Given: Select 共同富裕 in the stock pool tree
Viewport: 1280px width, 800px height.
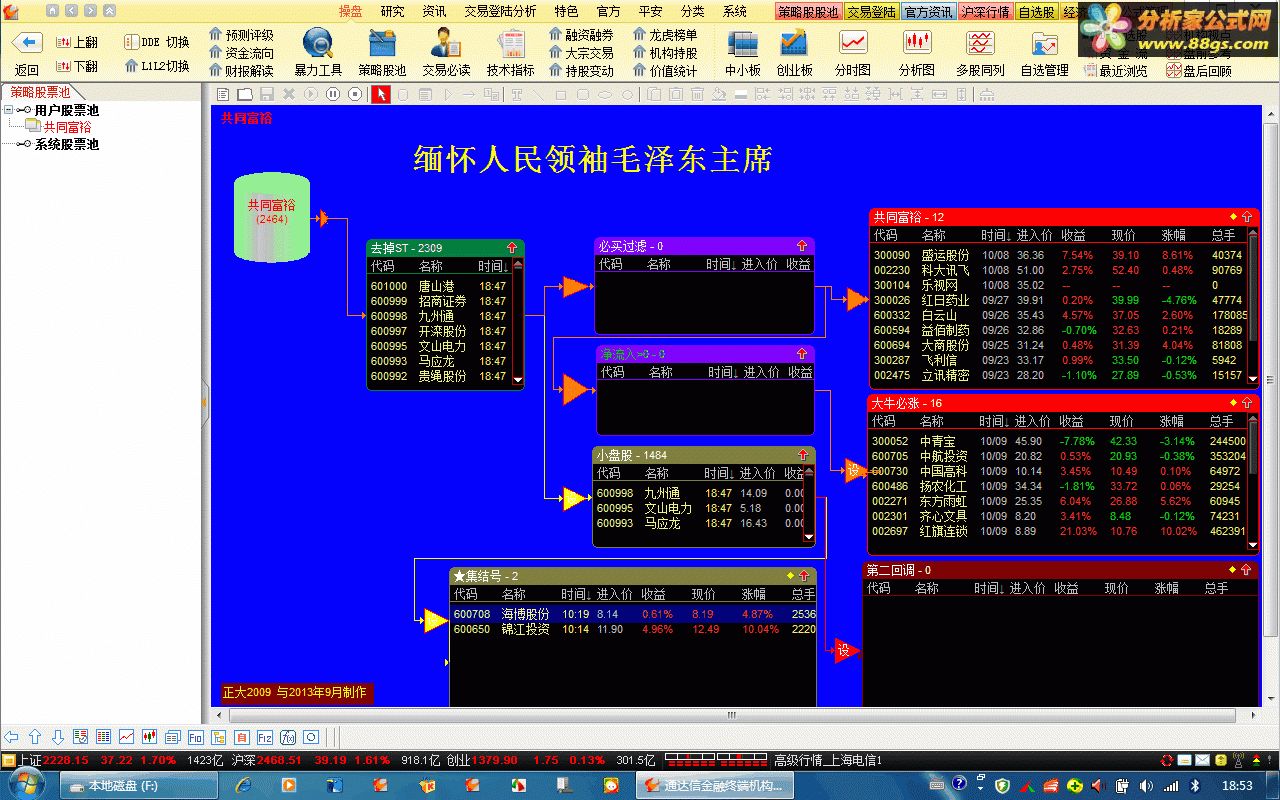Looking at the screenshot, I should point(67,127).
